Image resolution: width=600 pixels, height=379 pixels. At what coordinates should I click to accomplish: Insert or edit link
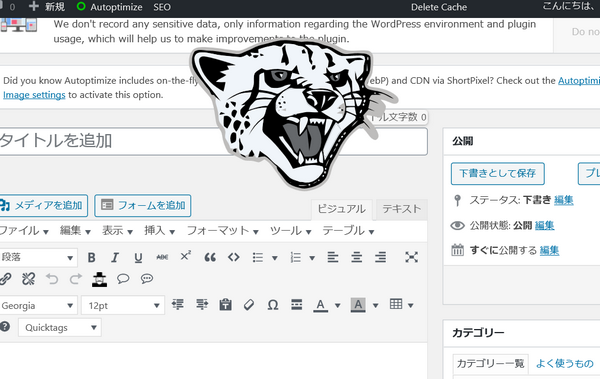(5, 279)
